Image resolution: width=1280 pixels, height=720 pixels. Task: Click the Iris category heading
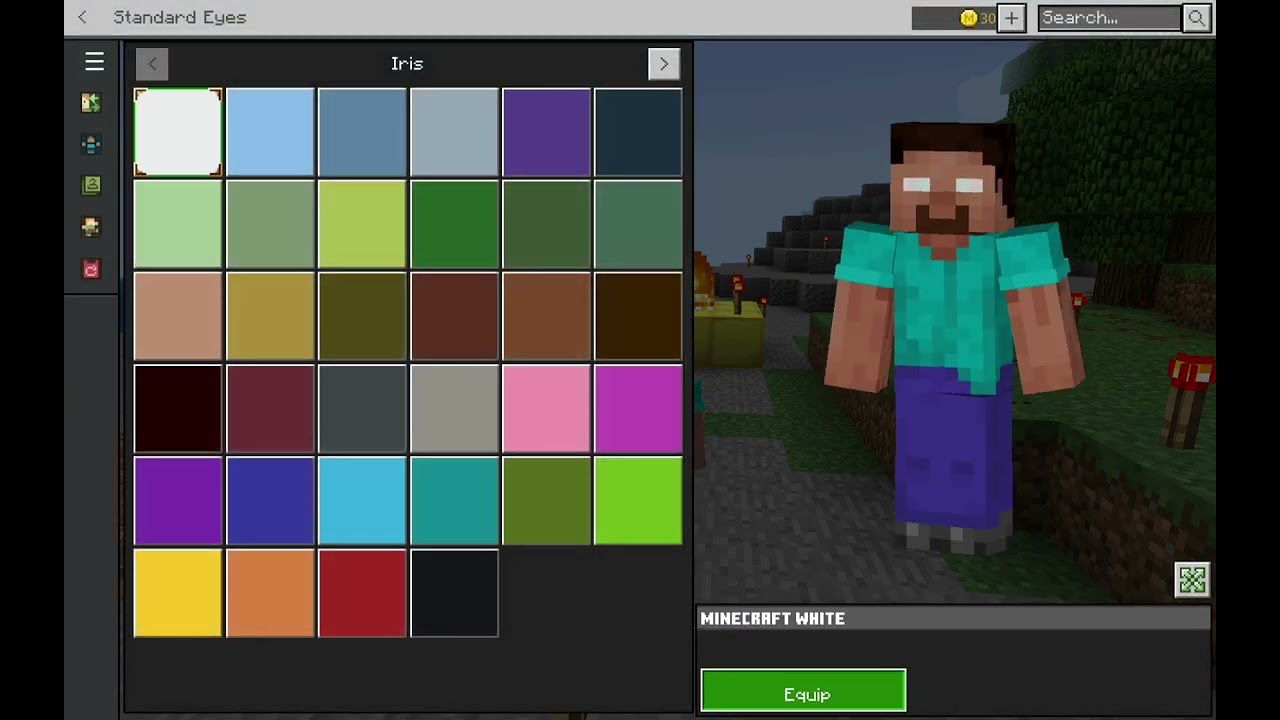click(407, 64)
